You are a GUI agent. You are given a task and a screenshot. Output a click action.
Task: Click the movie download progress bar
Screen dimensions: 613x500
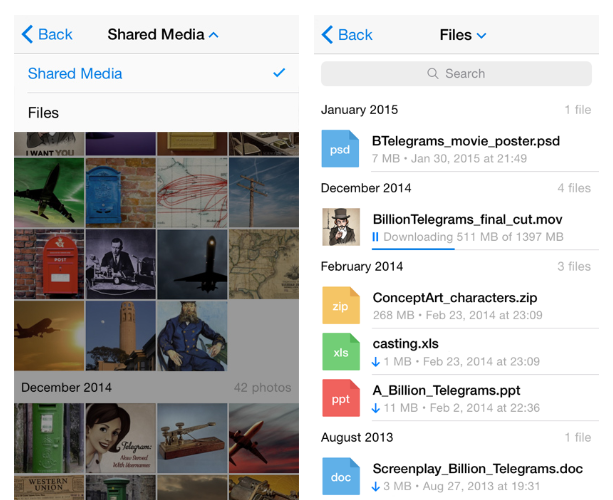tap(413, 248)
